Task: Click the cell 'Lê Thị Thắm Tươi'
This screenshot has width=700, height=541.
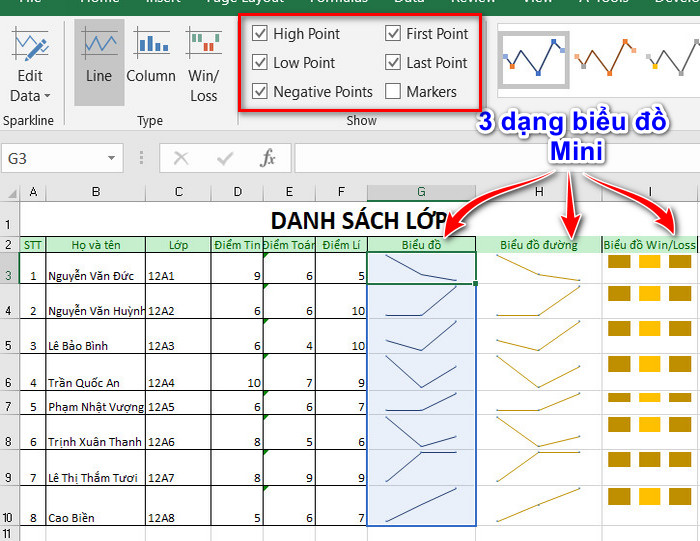Action: pyautogui.click(x=96, y=468)
